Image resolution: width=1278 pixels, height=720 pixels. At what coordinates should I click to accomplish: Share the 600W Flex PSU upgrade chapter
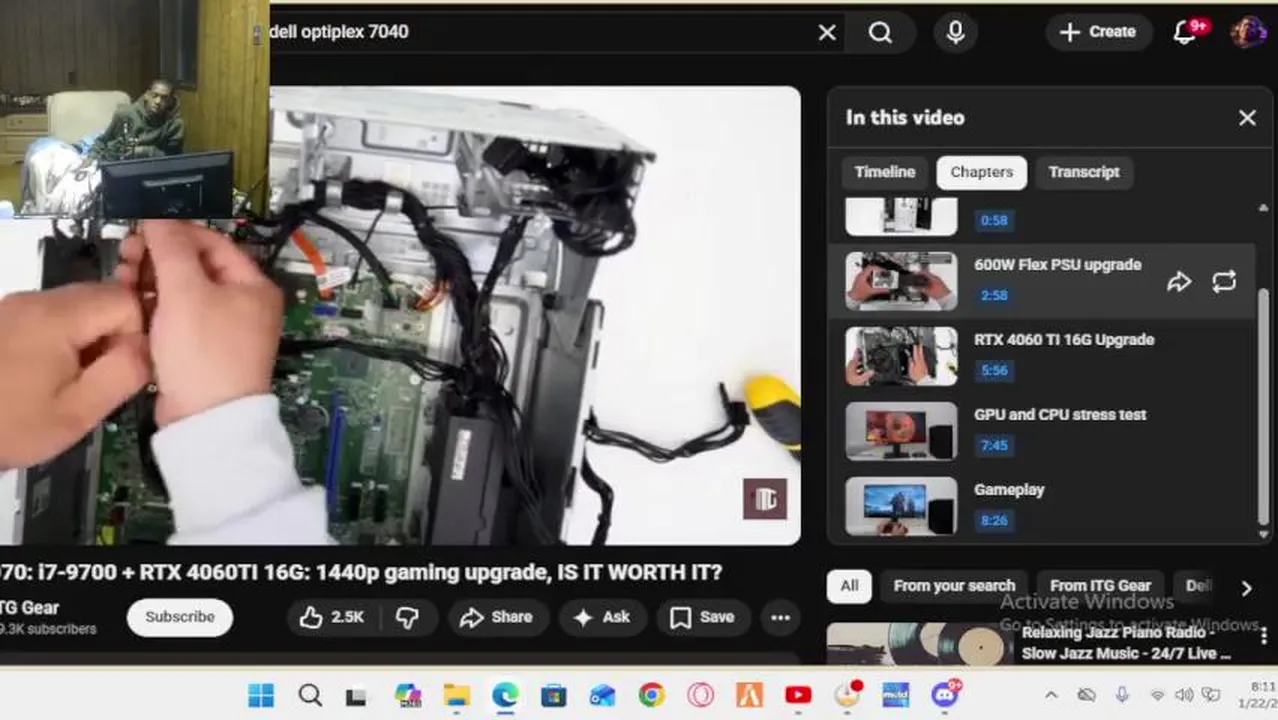(1179, 282)
